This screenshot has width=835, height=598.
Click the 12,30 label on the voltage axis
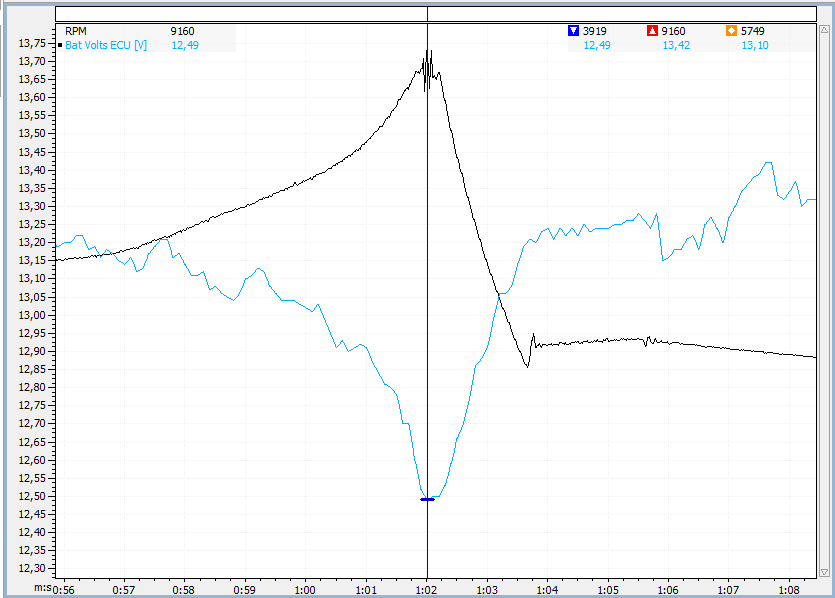32,569
